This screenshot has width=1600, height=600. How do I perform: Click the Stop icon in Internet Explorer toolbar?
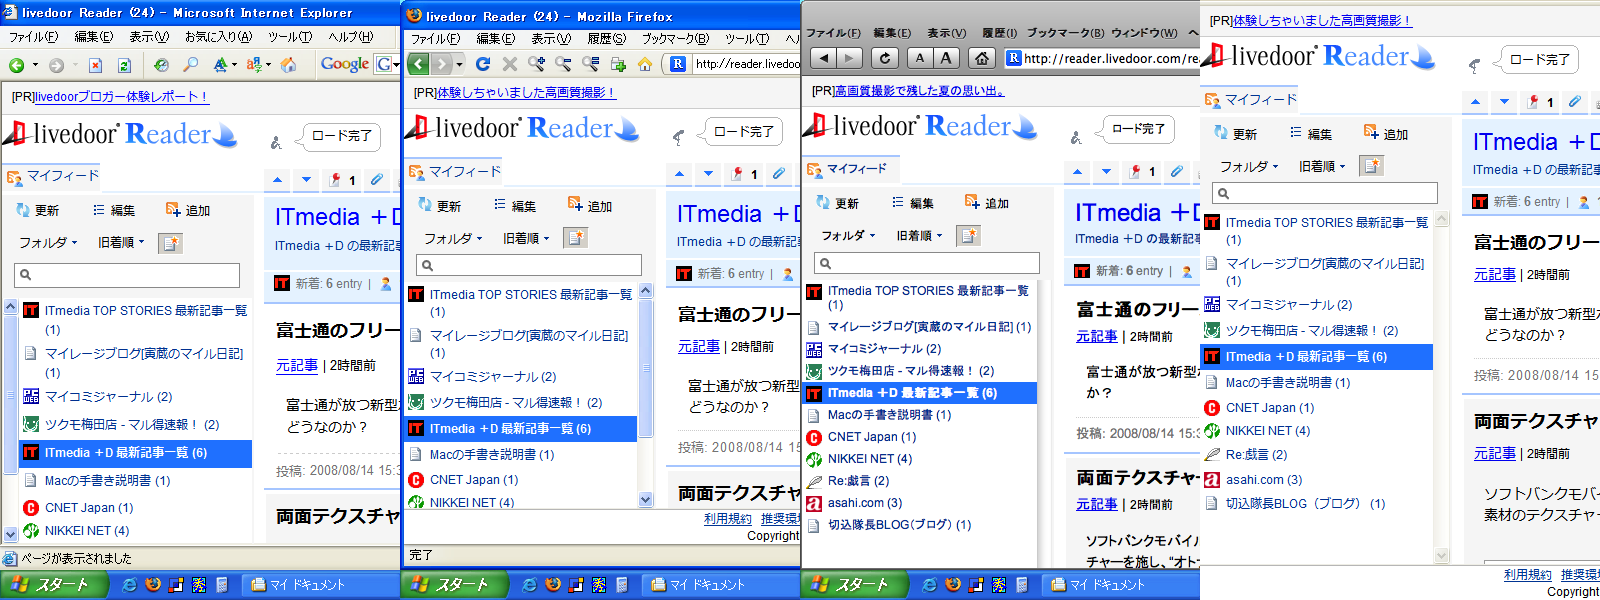click(95, 65)
